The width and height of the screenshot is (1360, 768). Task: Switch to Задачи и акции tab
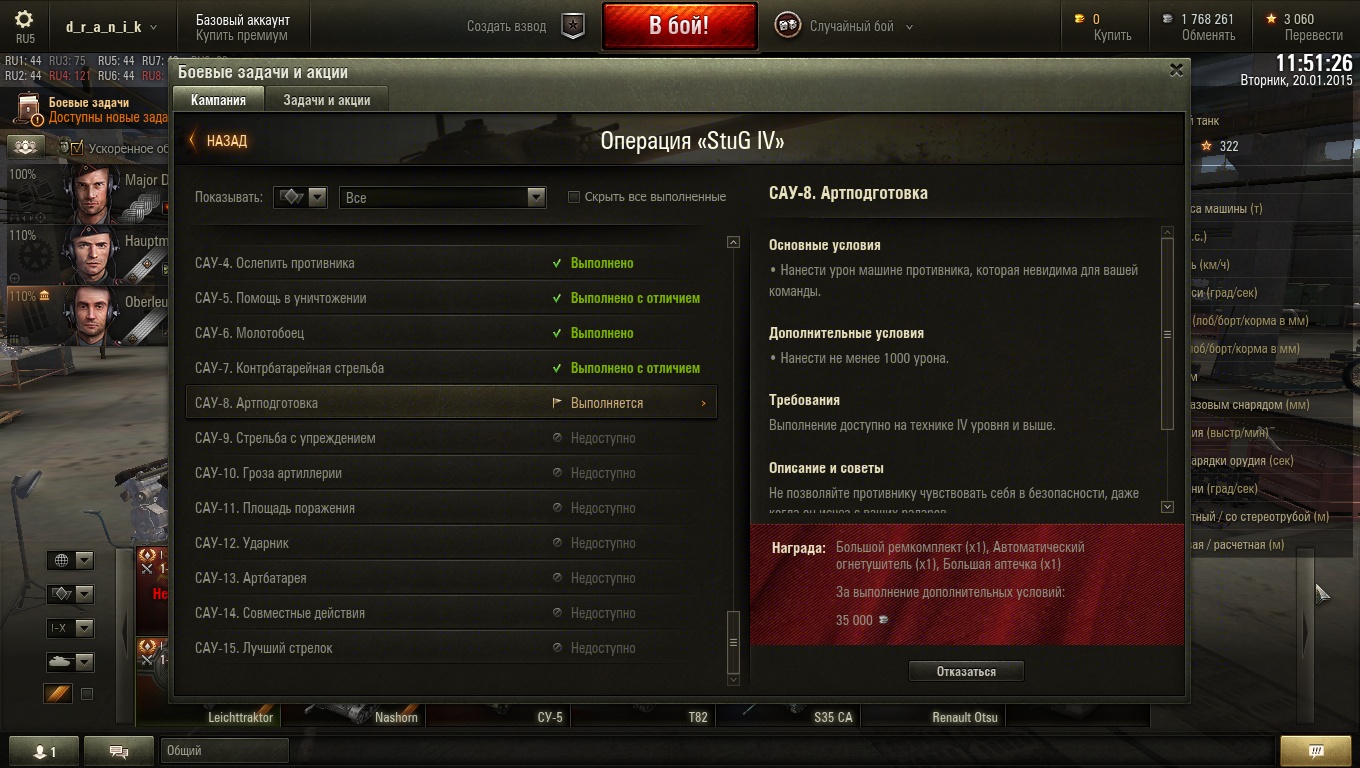326,99
